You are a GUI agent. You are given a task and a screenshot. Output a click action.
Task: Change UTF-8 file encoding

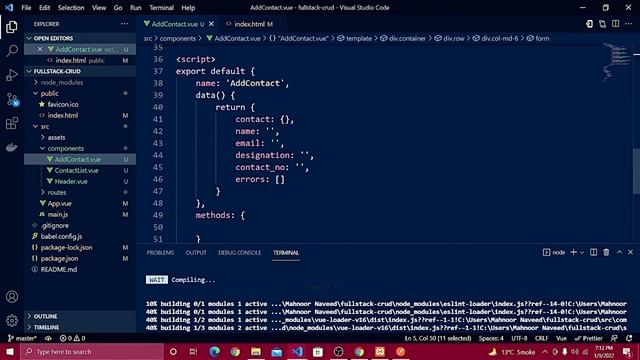pos(519,338)
